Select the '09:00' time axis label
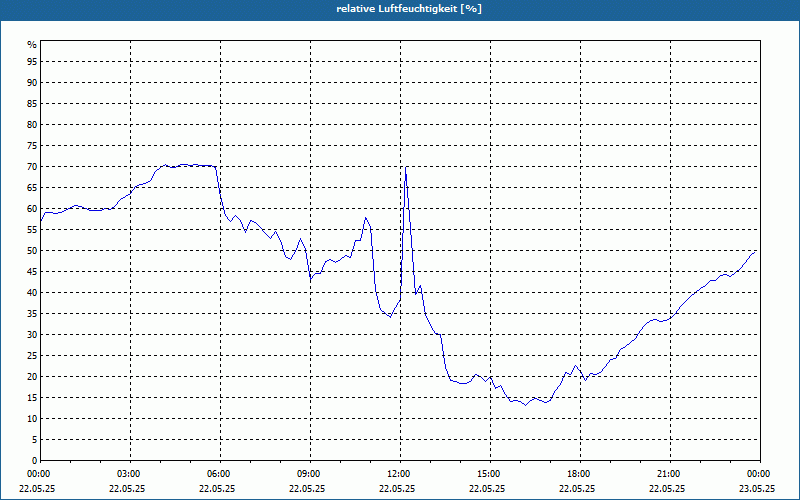 tap(308, 474)
